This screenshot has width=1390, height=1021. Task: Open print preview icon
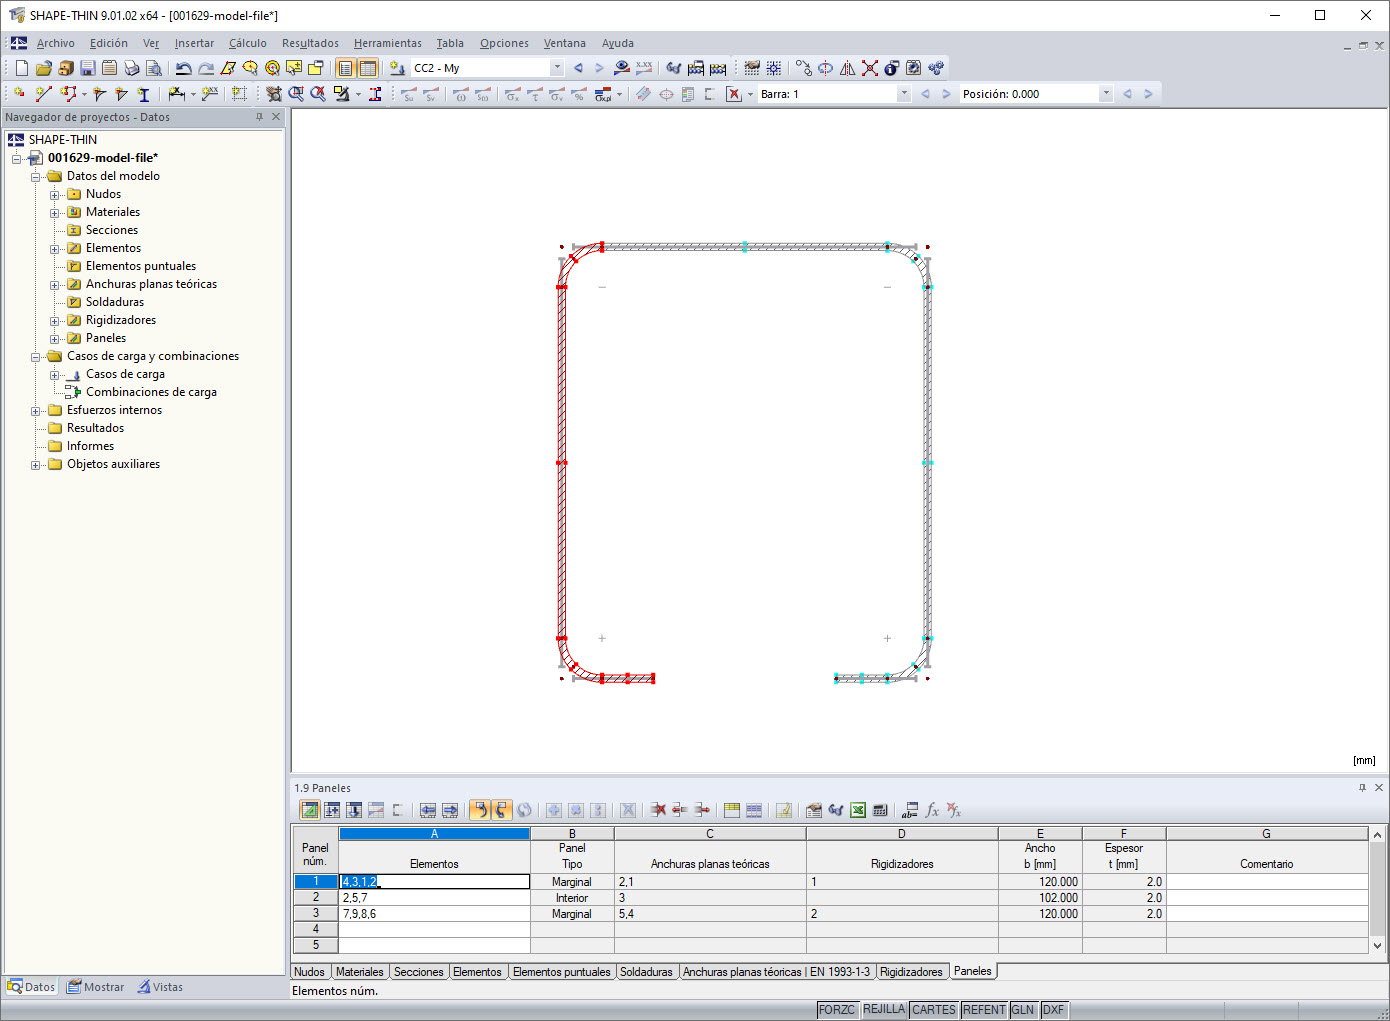153,68
